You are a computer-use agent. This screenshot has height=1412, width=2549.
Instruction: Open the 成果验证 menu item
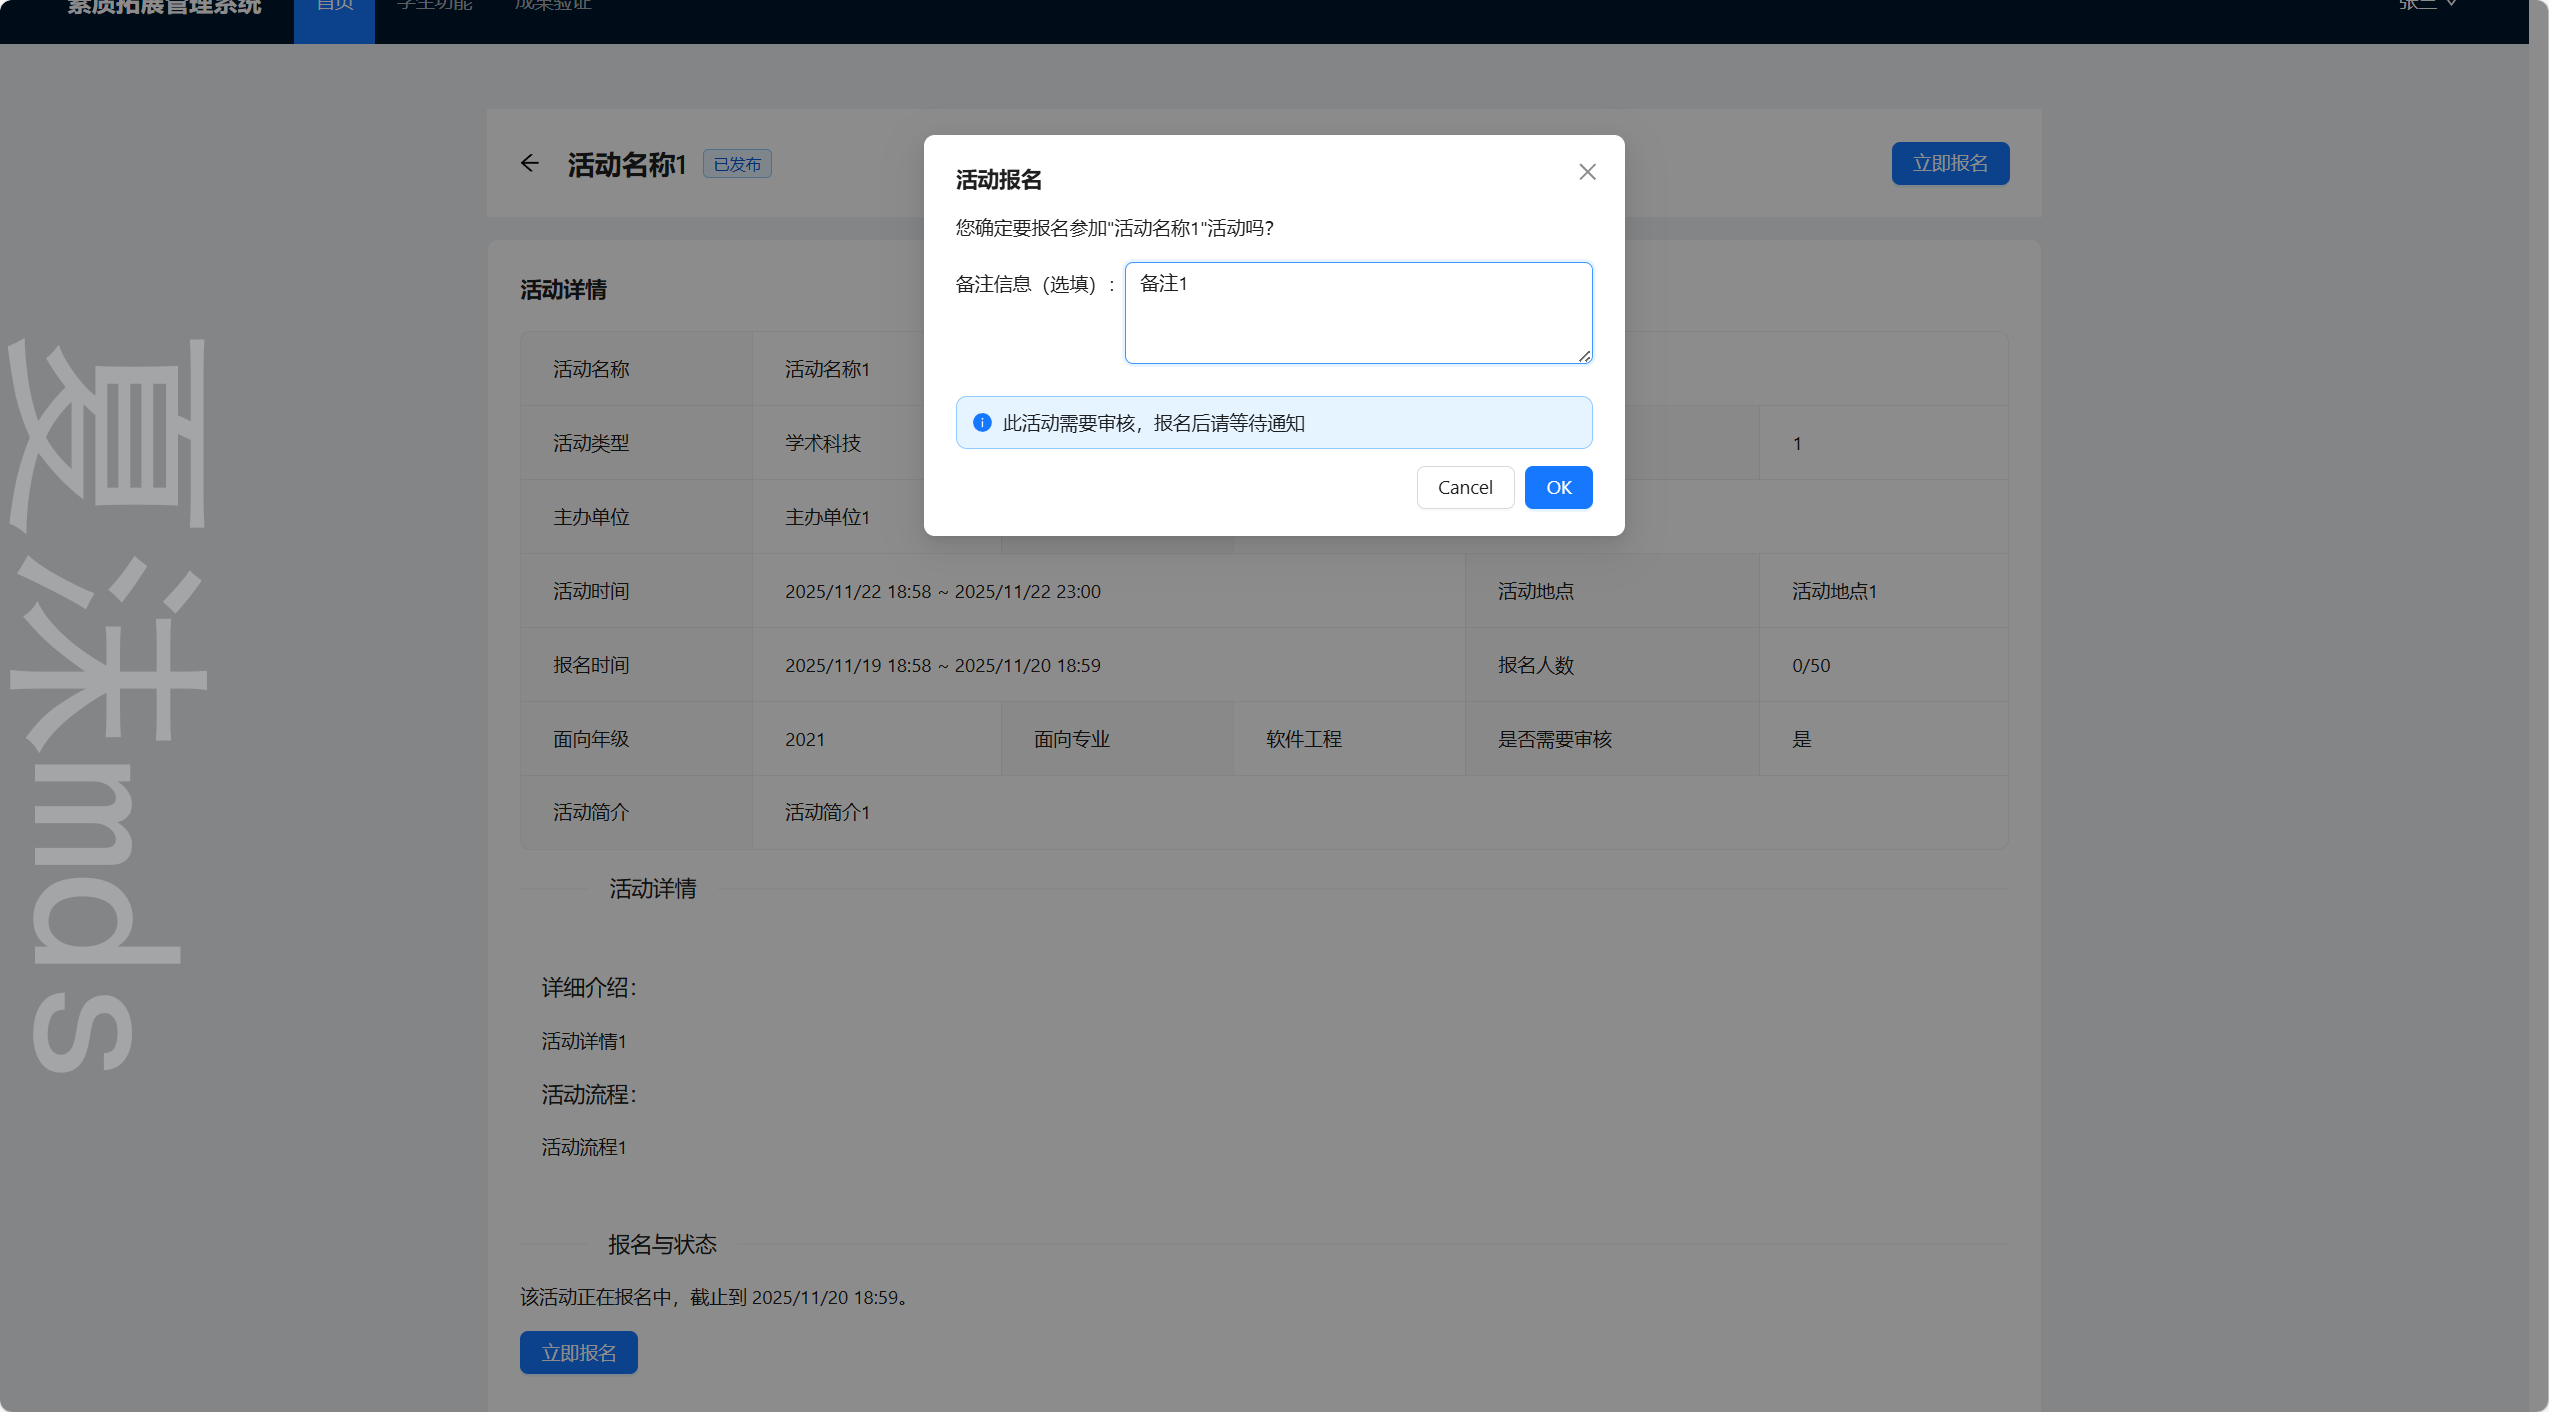coord(552,8)
